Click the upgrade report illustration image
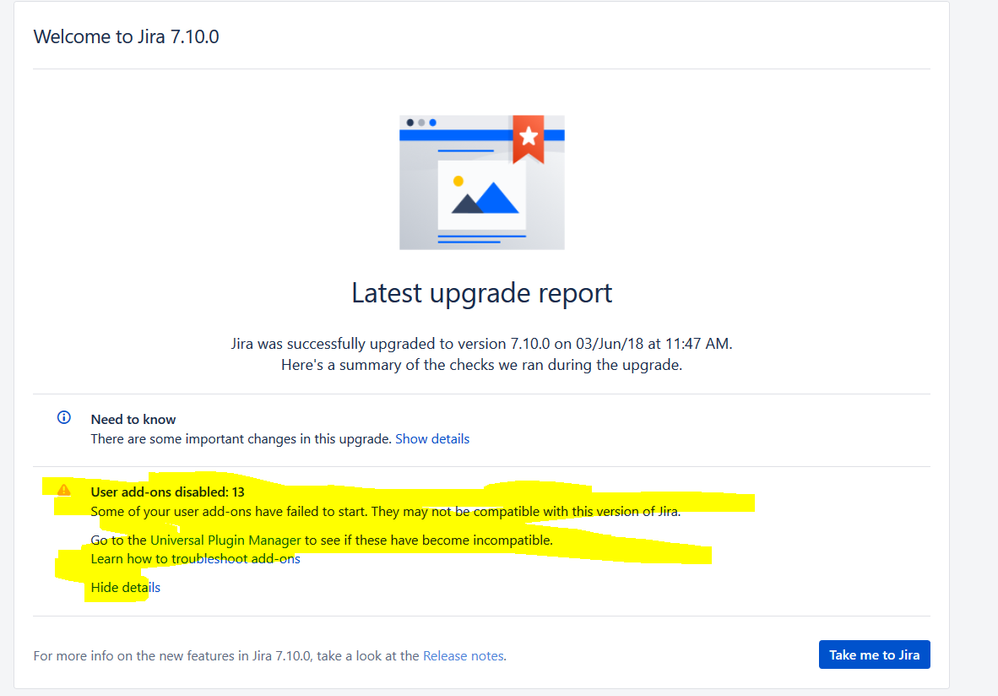The height and width of the screenshot is (696, 998). click(x=482, y=183)
